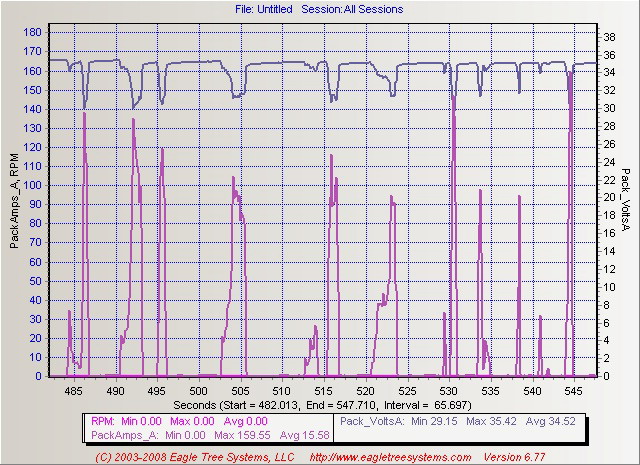The width and height of the screenshot is (640, 465).
Task: Select the Pack_VoltsA legend entry
Action: click(458, 421)
